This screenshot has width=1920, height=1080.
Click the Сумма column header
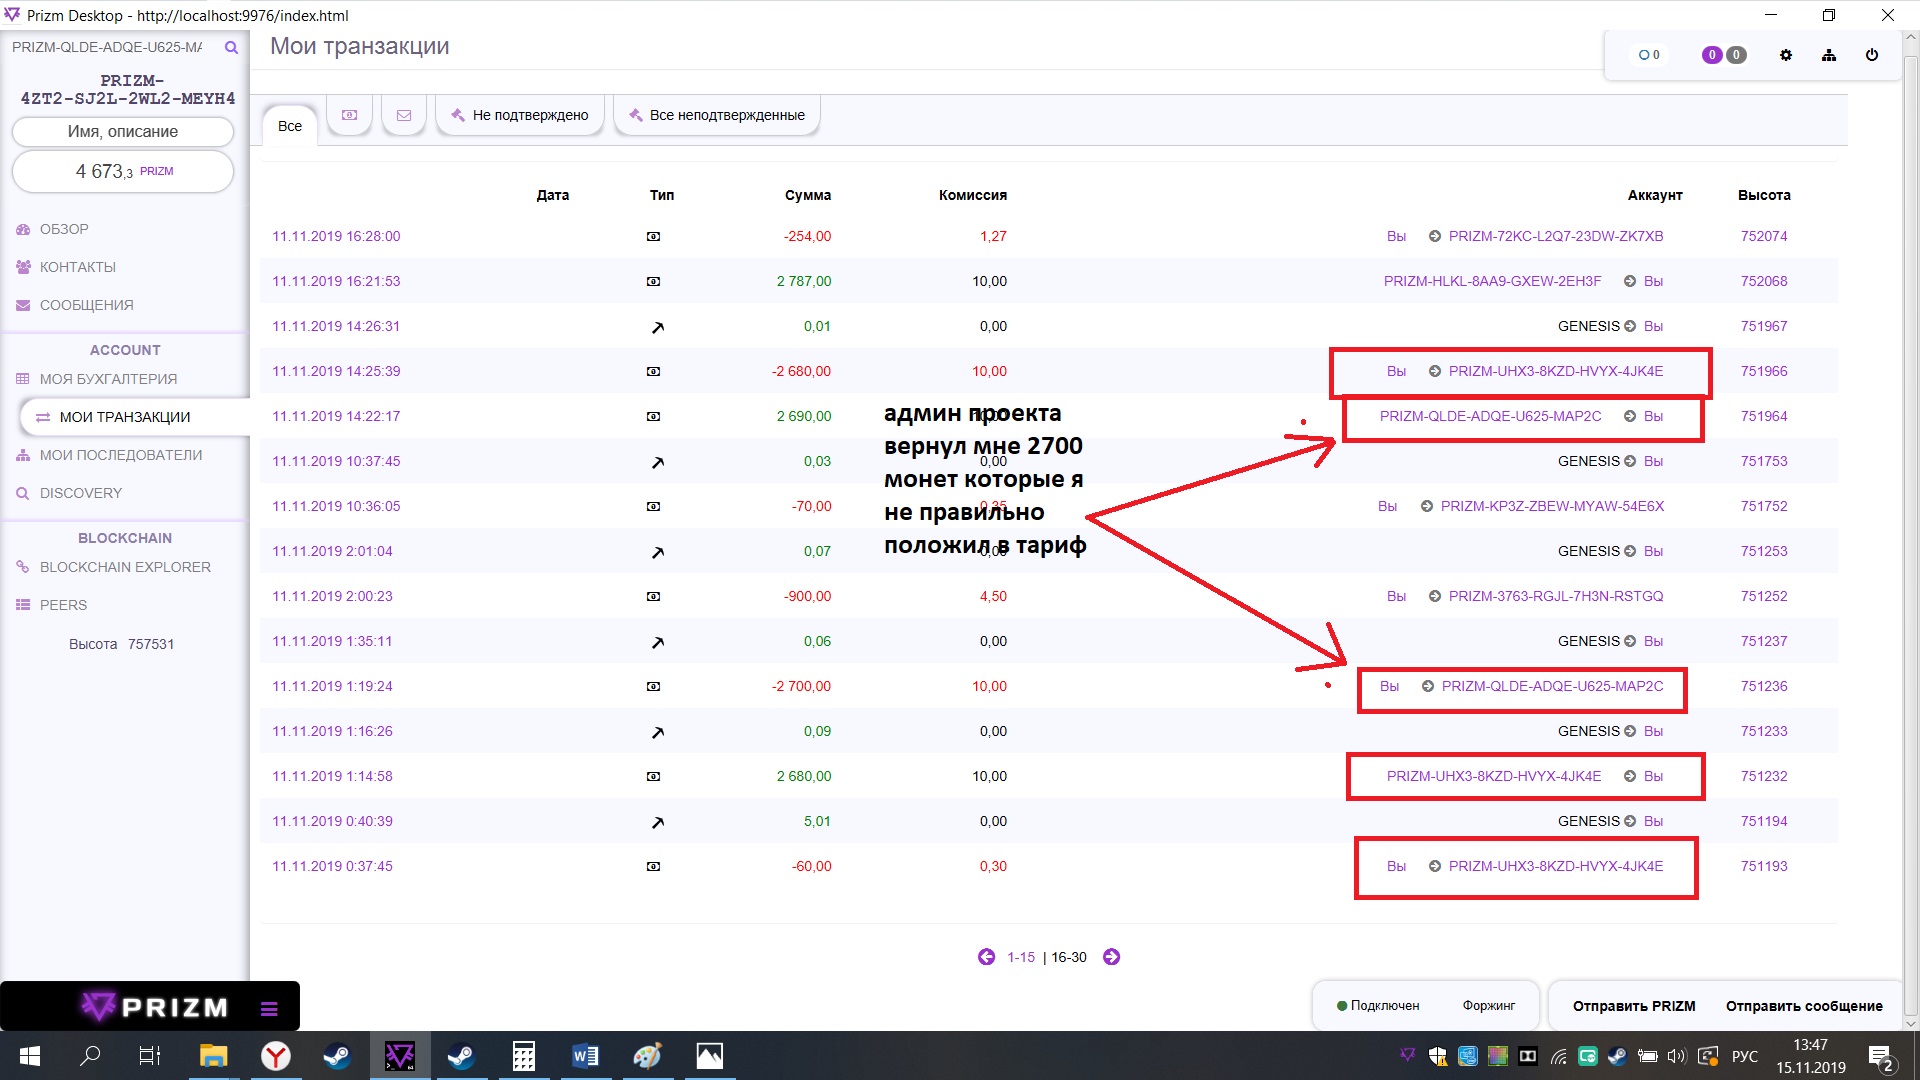pyautogui.click(x=808, y=195)
